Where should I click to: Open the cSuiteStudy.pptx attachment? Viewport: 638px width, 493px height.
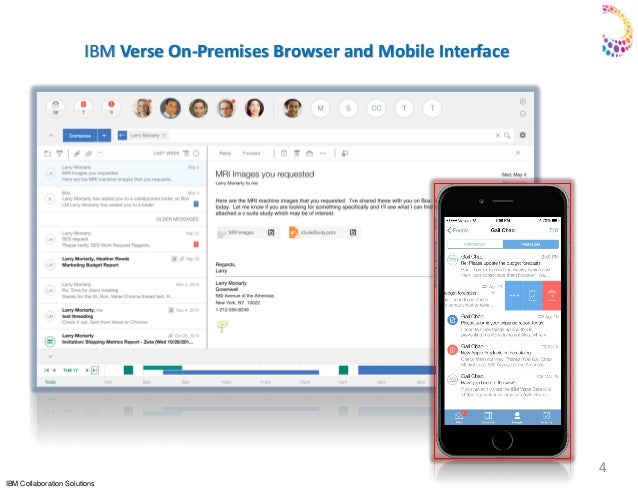pos(324,233)
